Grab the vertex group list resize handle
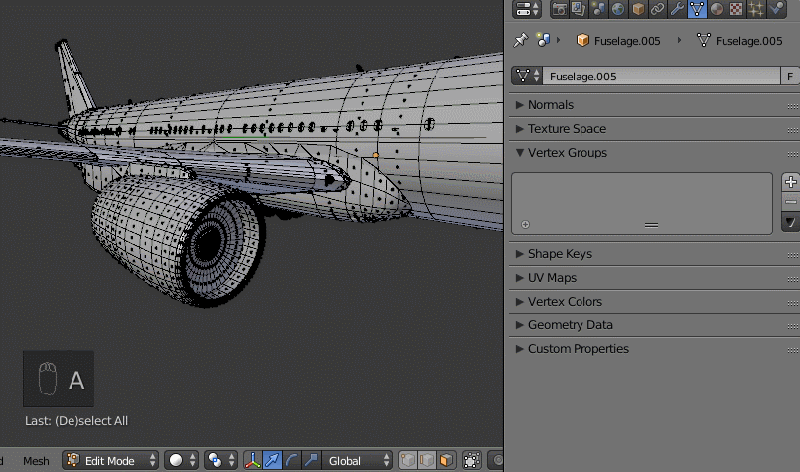This screenshot has height=472, width=800. pyautogui.click(x=651, y=225)
